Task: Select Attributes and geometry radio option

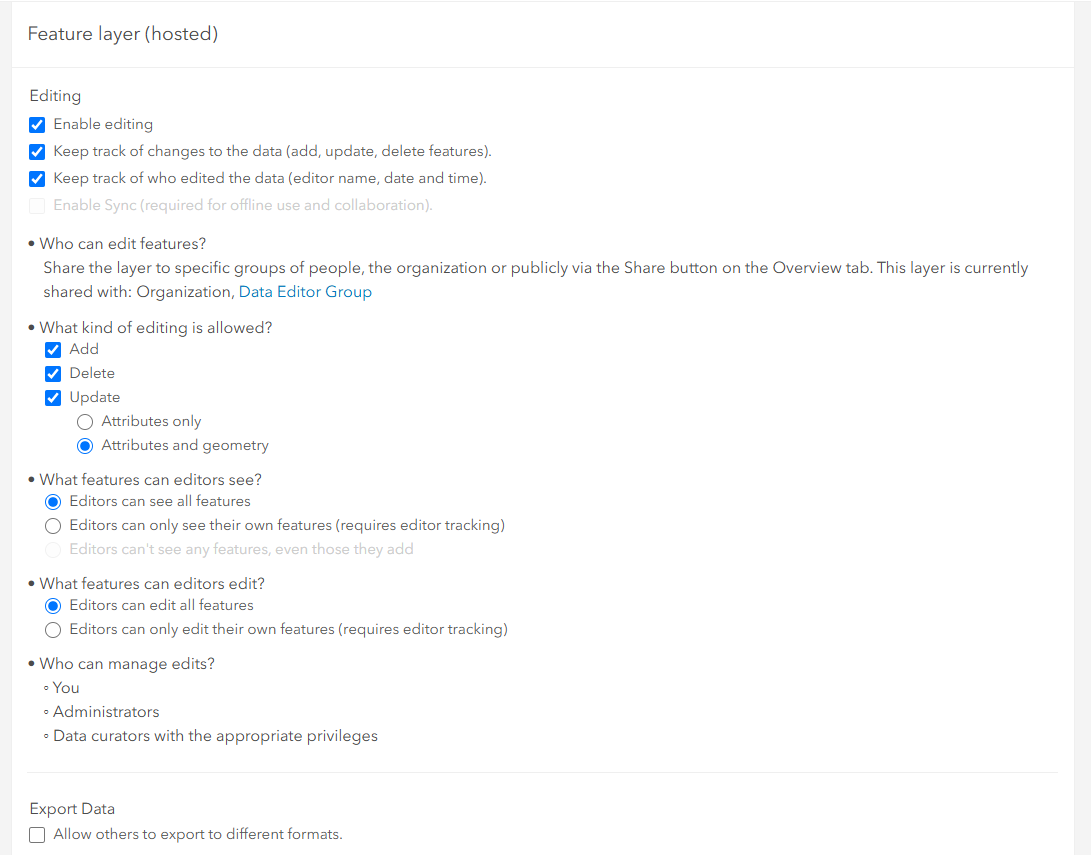Action: (85, 446)
